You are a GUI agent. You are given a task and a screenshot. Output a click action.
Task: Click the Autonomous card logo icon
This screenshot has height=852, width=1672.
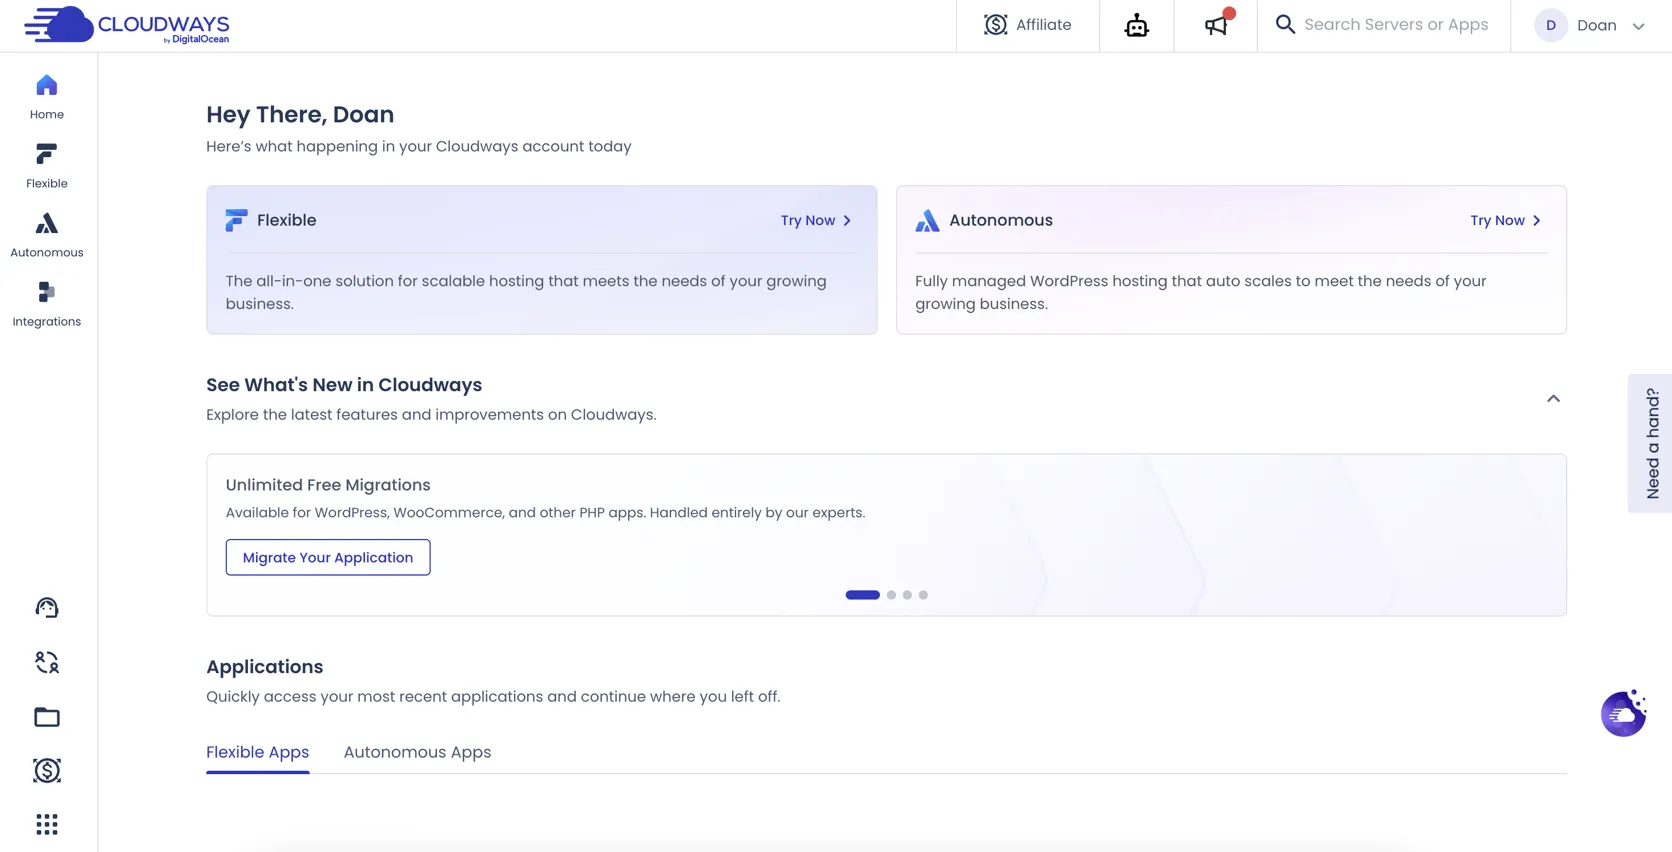click(x=927, y=220)
